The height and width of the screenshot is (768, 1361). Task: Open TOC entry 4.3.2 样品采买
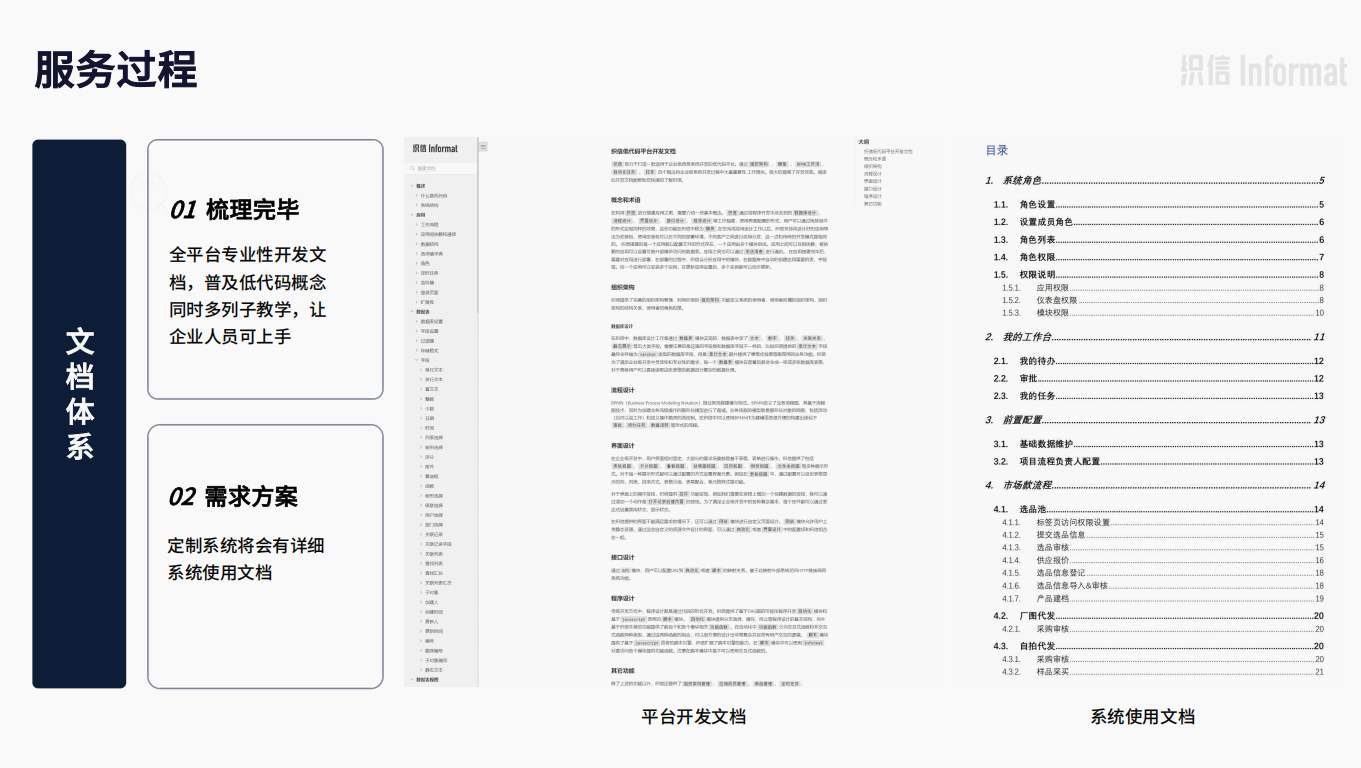(x=1163, y=672)
